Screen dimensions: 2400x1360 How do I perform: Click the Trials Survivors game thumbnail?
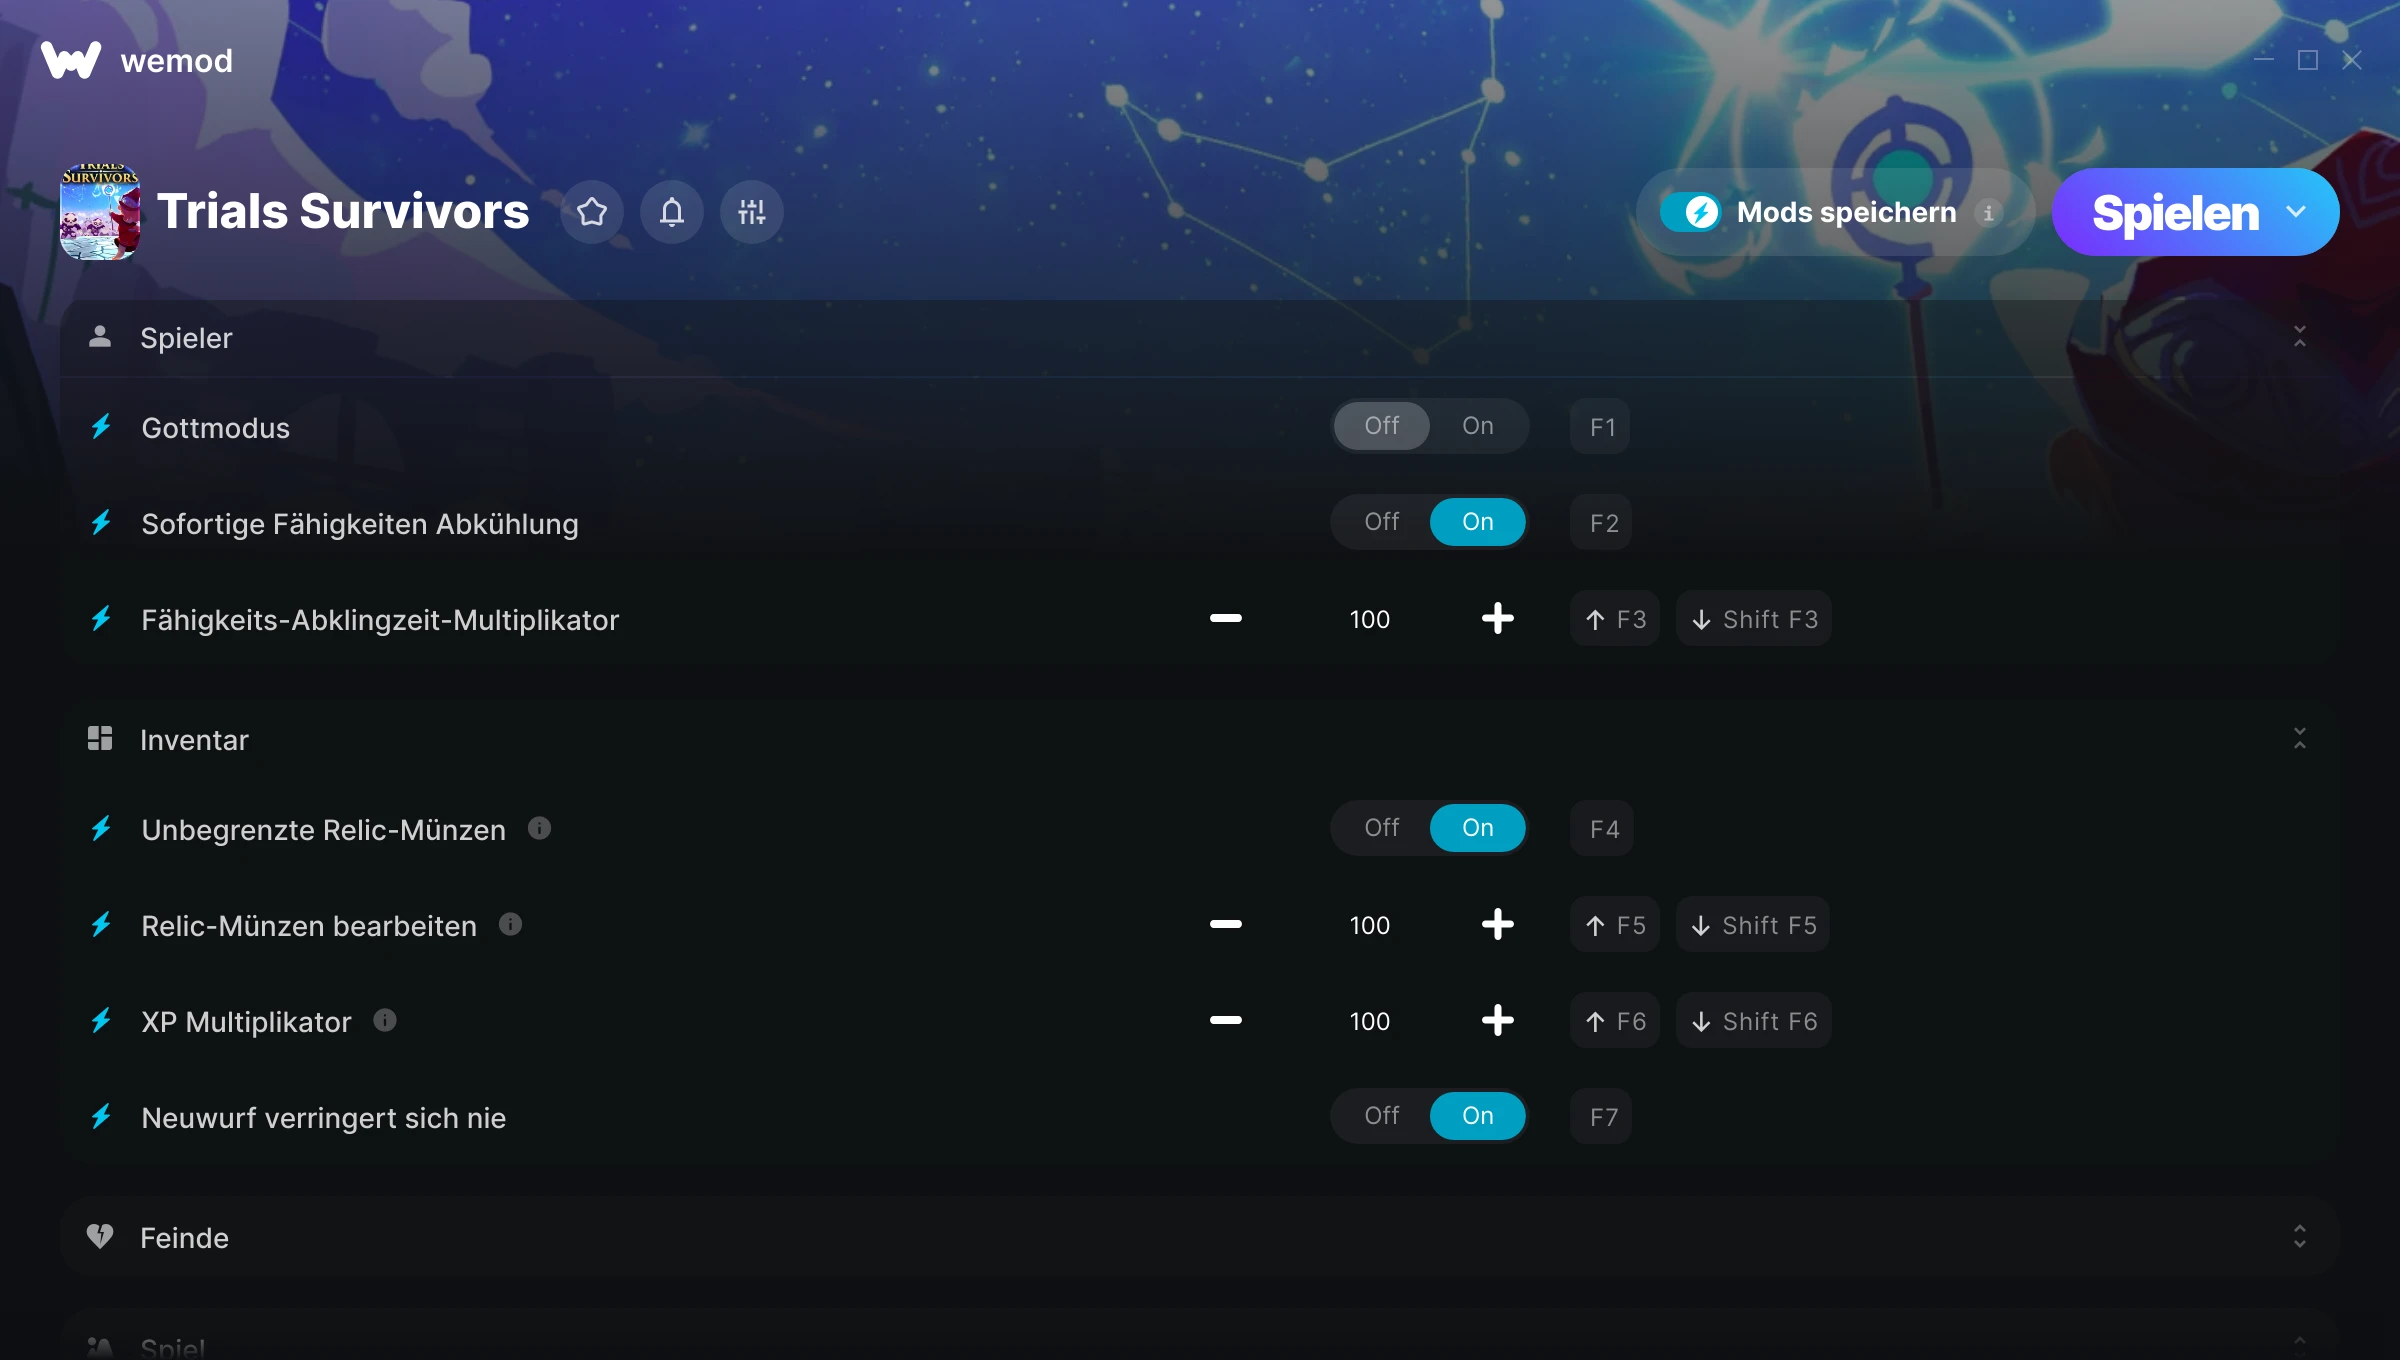click(x=100, y=212)
